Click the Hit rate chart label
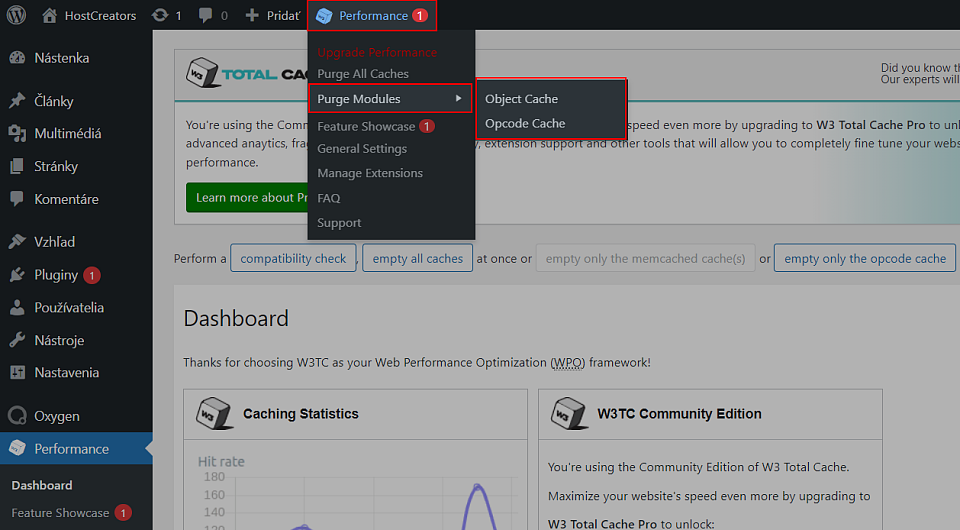 [x=221, y=461]
